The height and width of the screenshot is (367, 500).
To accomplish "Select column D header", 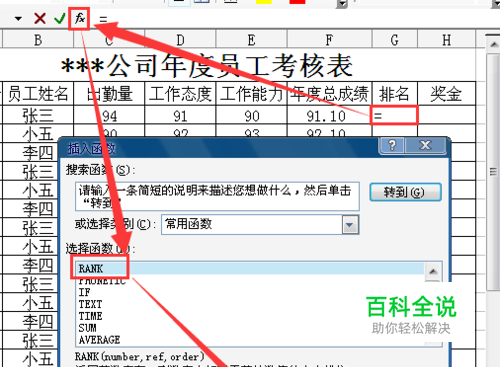I will (180, 40).
